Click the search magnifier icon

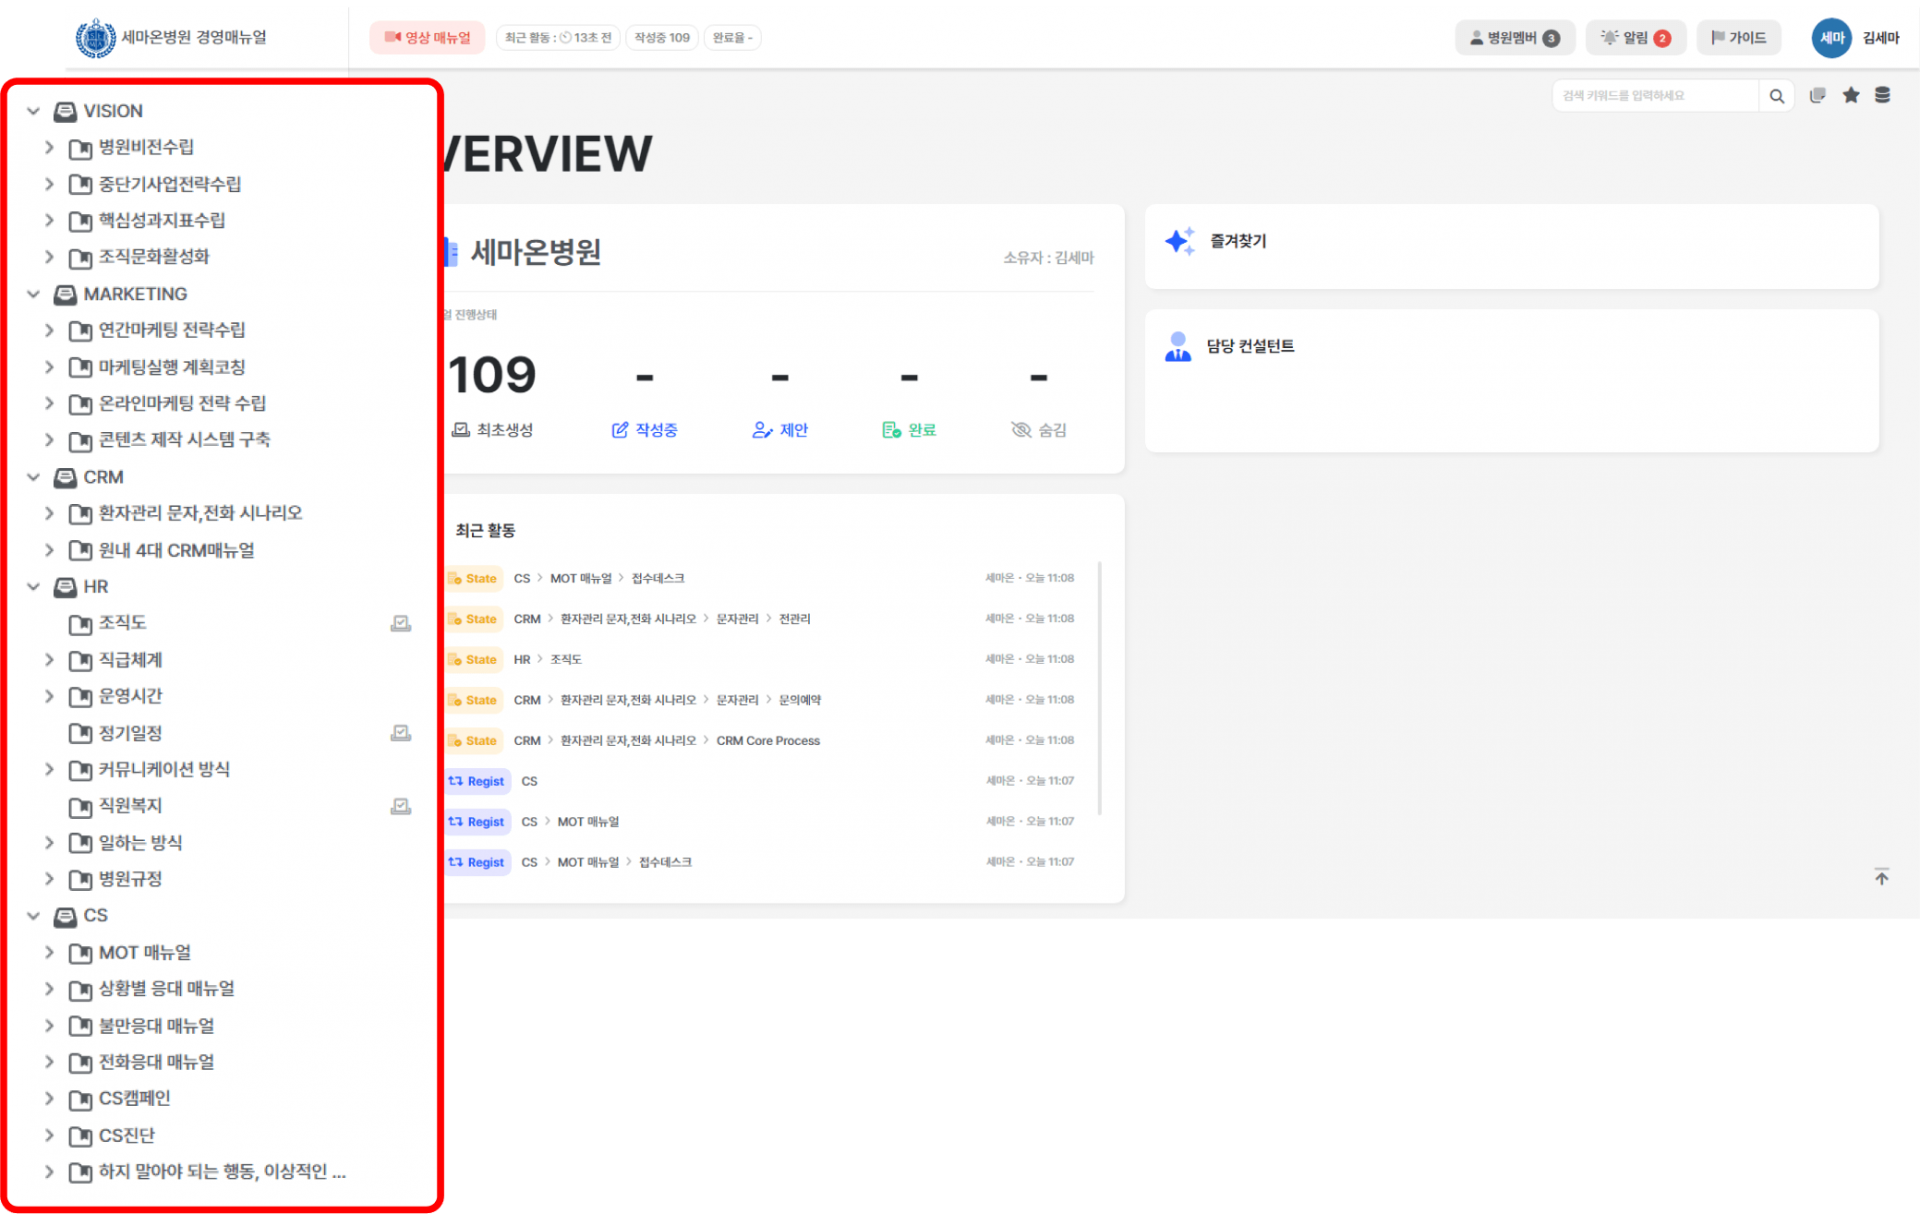[x=1776, y=96]
